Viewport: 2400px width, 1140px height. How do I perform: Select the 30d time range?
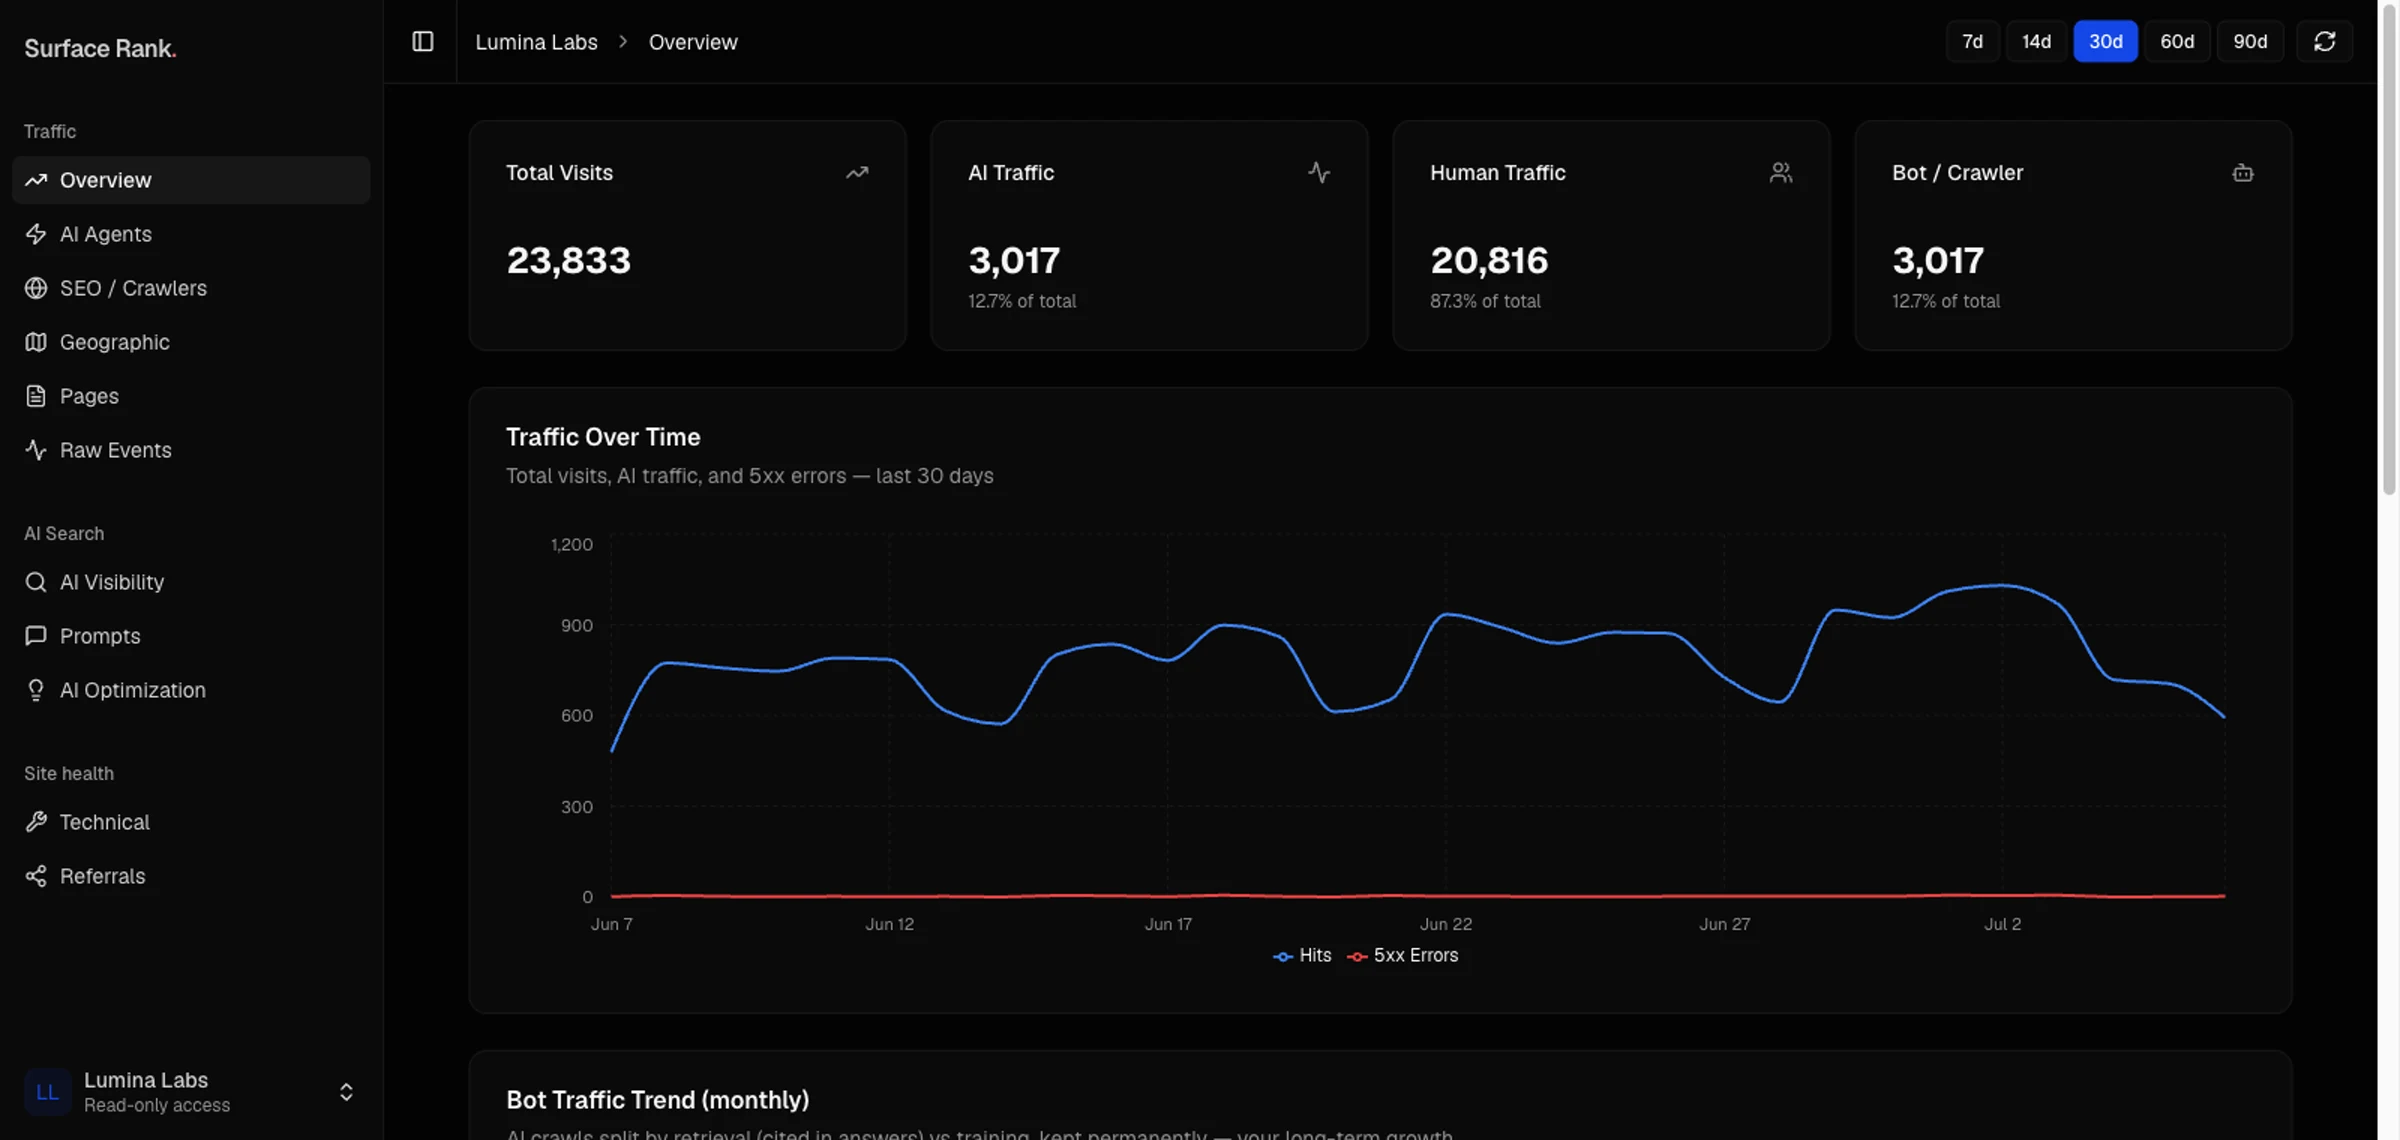click(x=2105, y=41)
